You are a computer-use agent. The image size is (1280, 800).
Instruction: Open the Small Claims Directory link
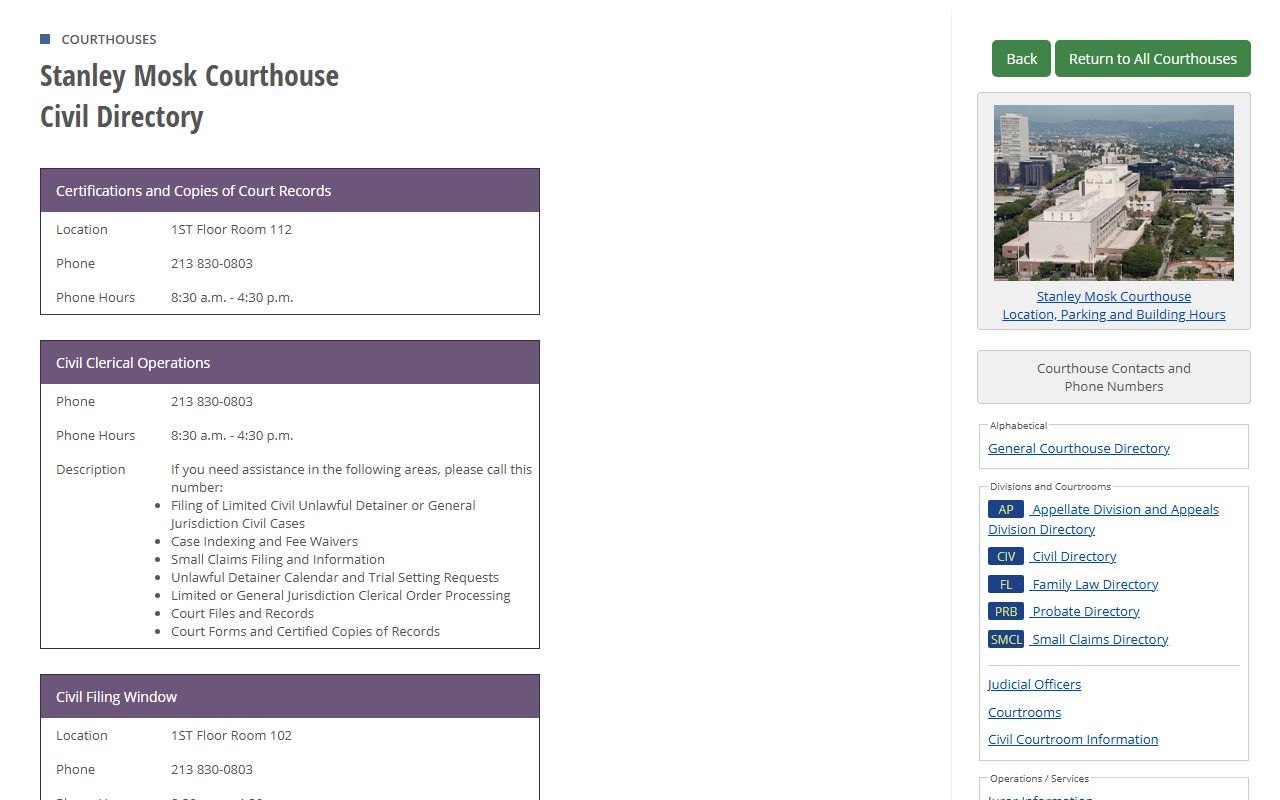coord(1099,639)
